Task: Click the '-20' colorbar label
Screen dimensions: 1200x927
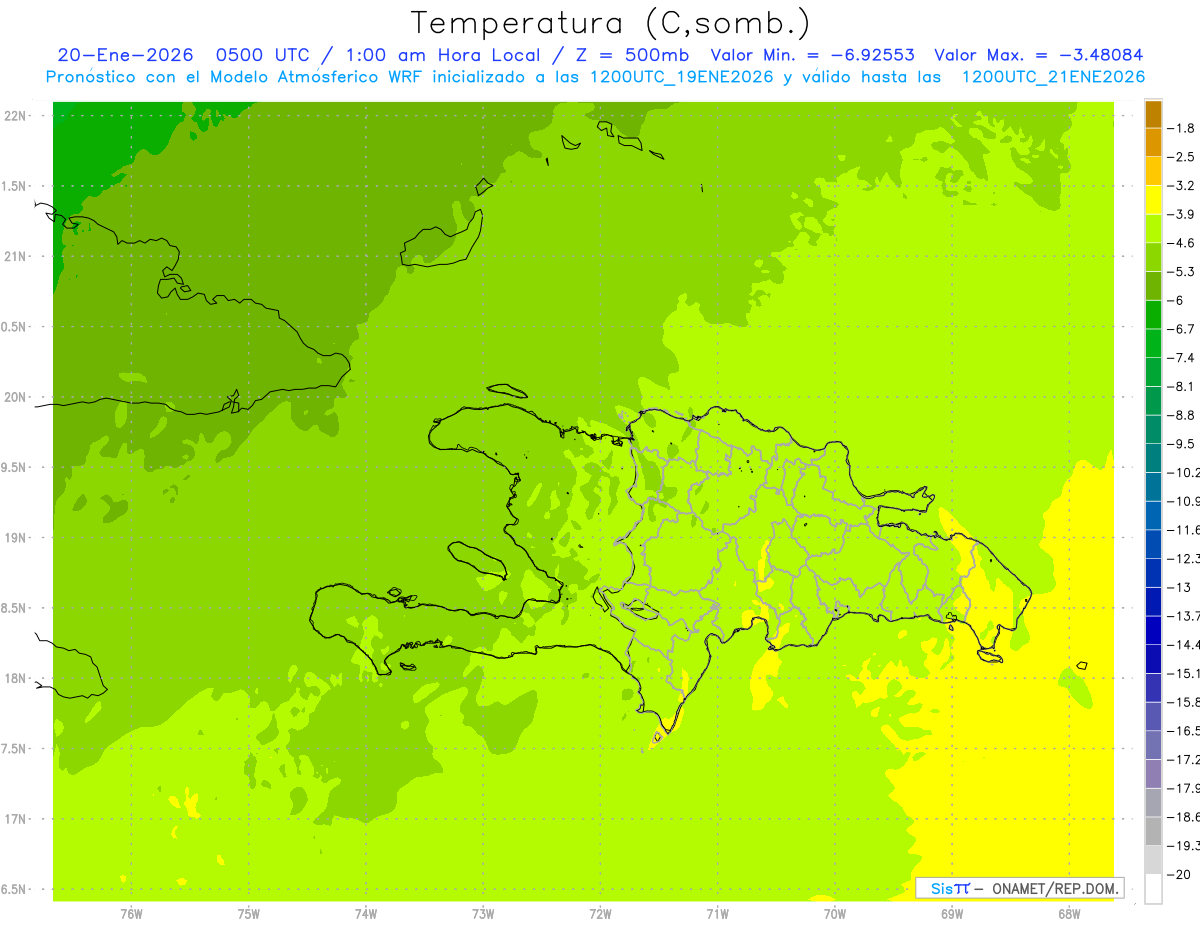Action: (x=1179, y=874)
